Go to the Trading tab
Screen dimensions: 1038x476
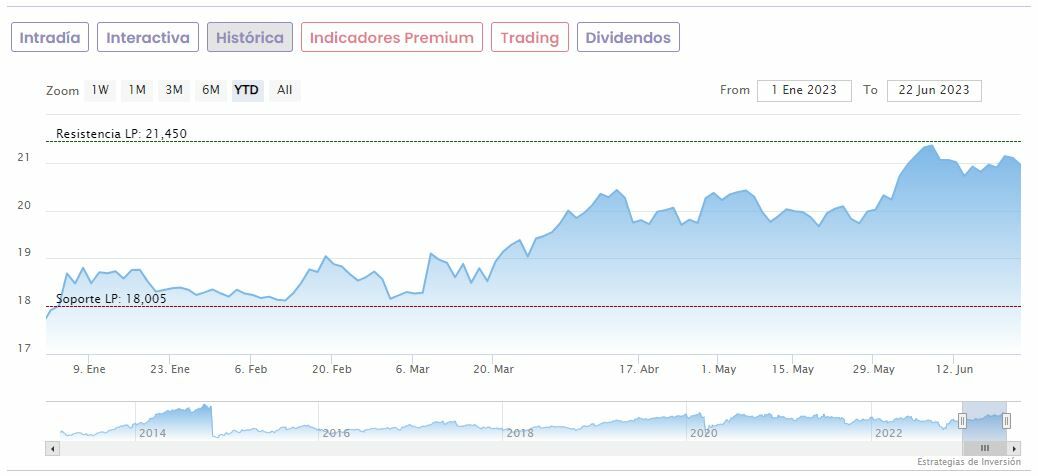pyautogui.click(x=530, y=37)
